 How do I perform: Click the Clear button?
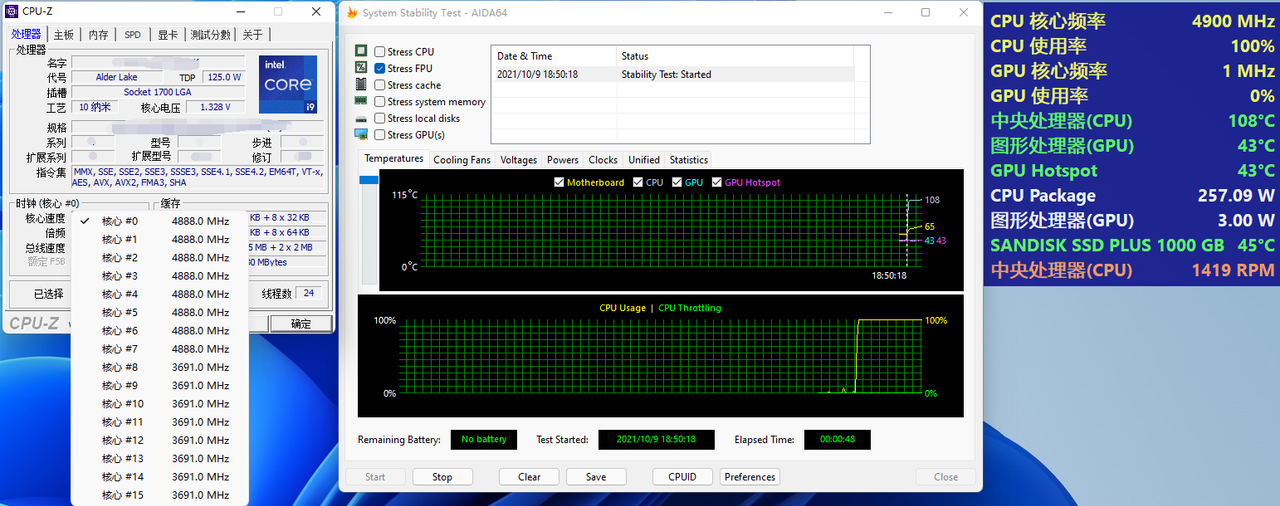coord(529,477)
